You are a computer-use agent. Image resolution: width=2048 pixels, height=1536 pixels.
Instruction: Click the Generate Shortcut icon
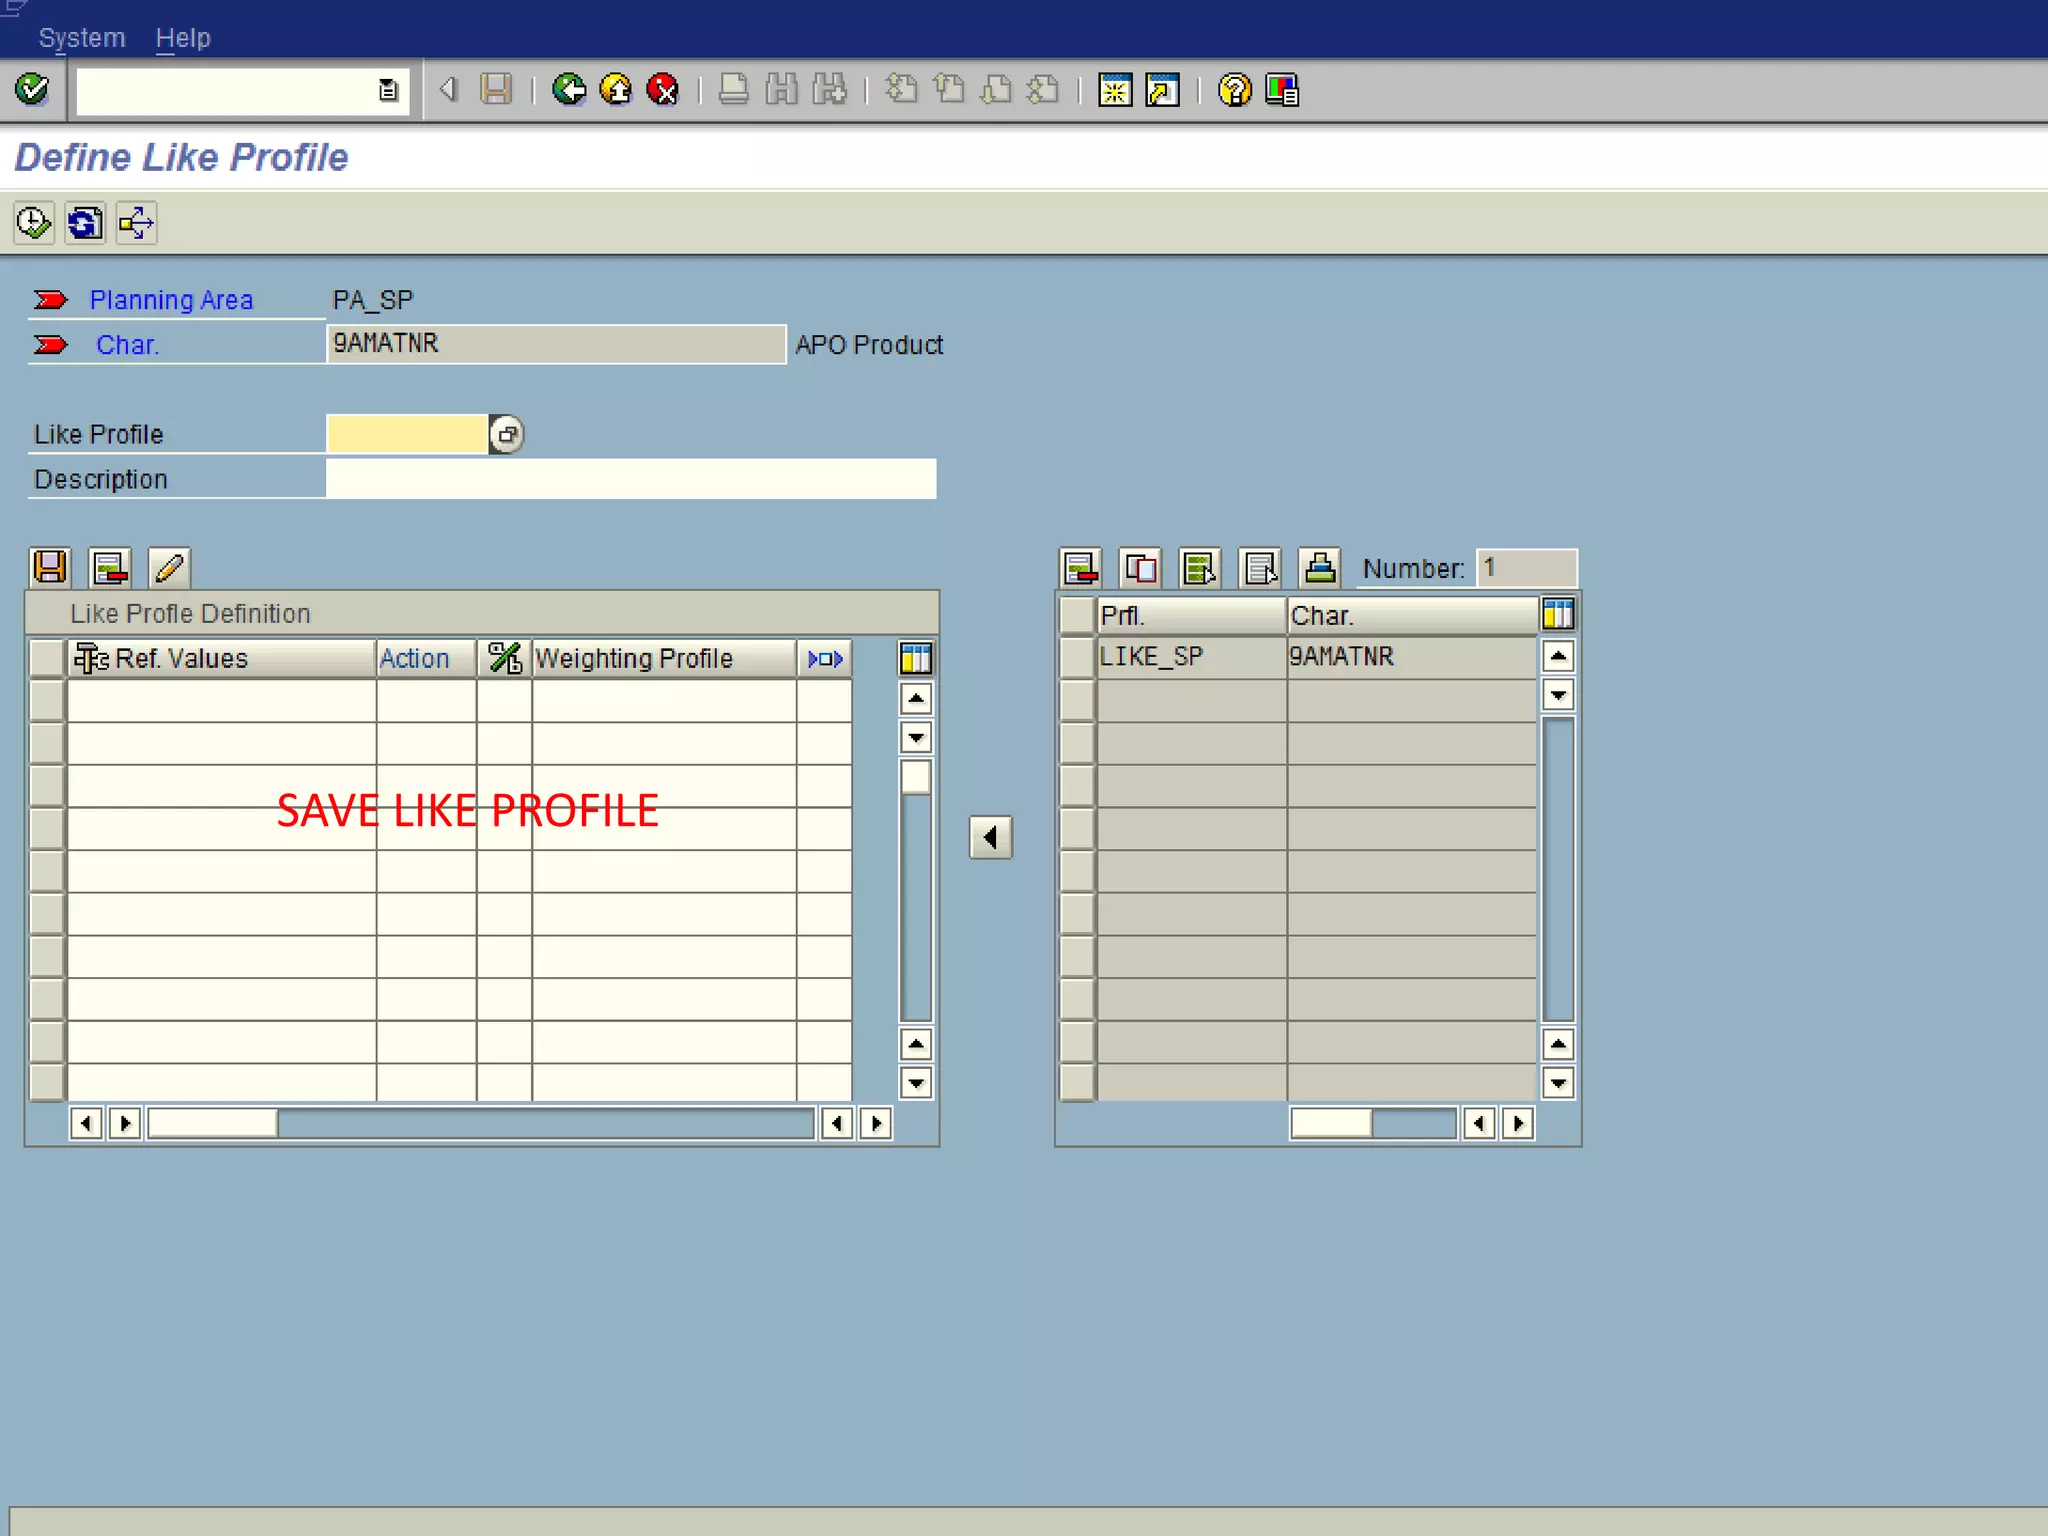(1163, 90)
